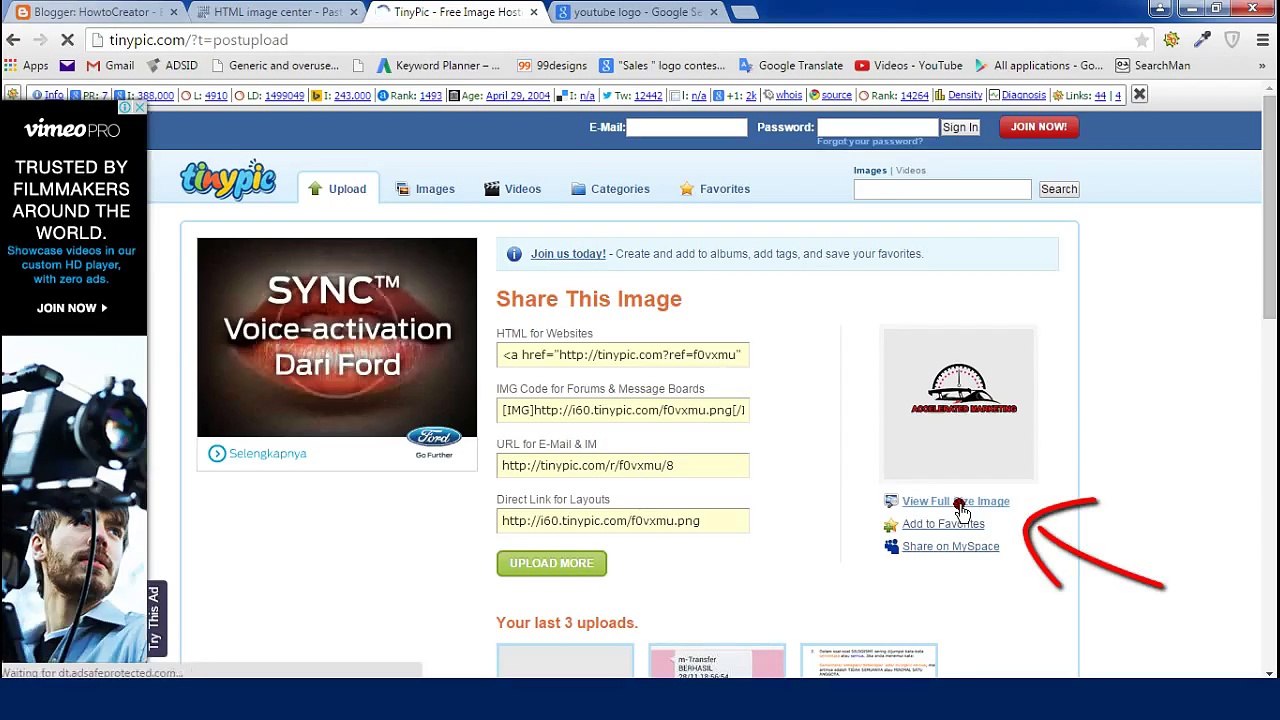Image resolution: width=1280 pixels, height=720 pixels.
Task: Open the Apps bookmarks shortcut
Action: [26, 66]
